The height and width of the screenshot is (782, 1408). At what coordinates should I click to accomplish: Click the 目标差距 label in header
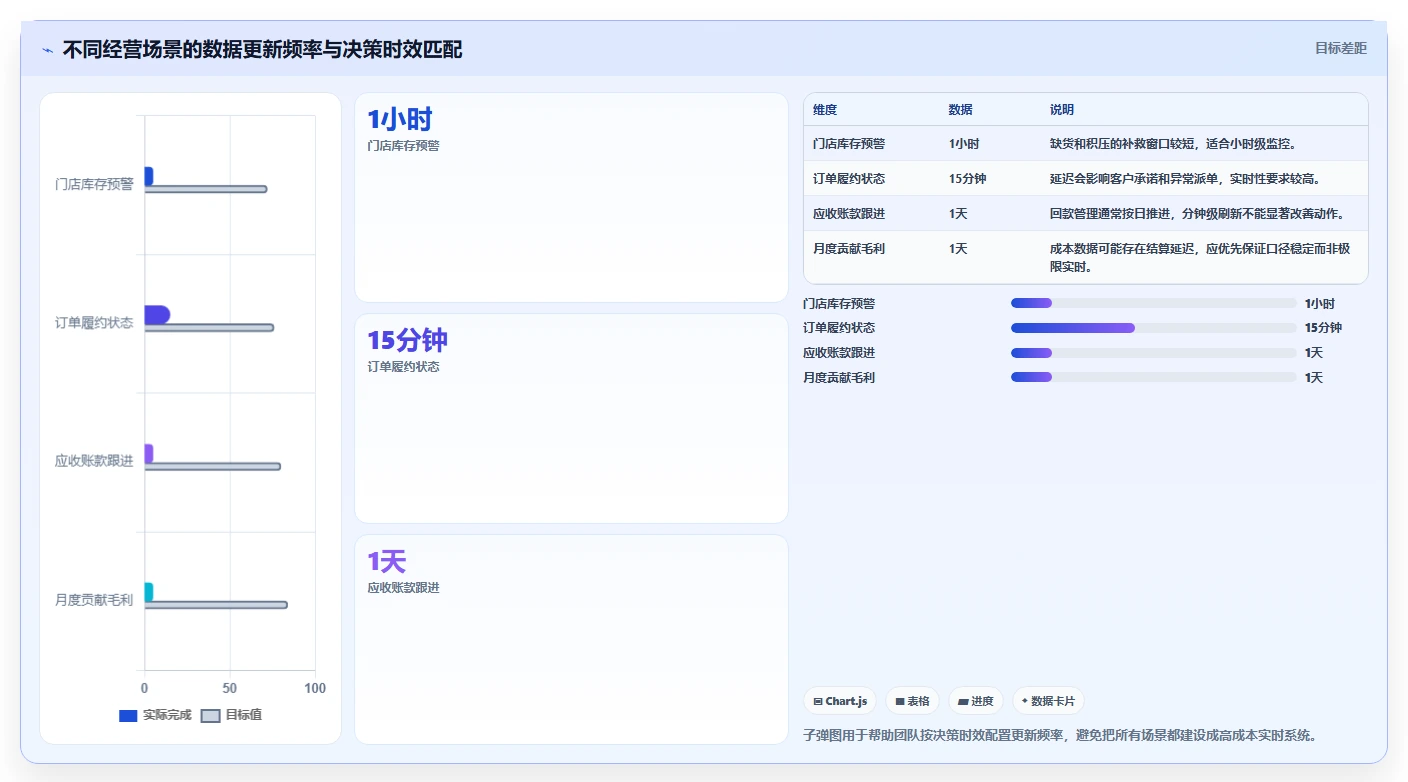(1340, 48)
